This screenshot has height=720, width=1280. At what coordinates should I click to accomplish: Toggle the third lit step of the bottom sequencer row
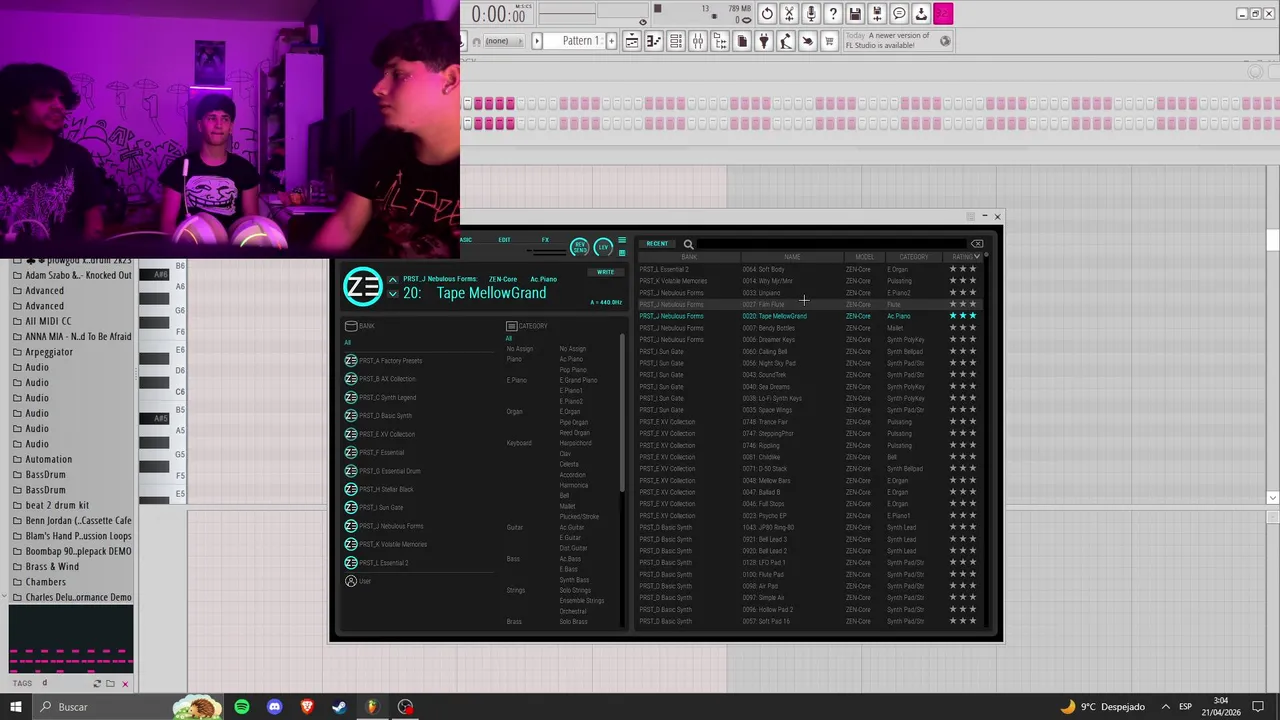pos(500,123)
